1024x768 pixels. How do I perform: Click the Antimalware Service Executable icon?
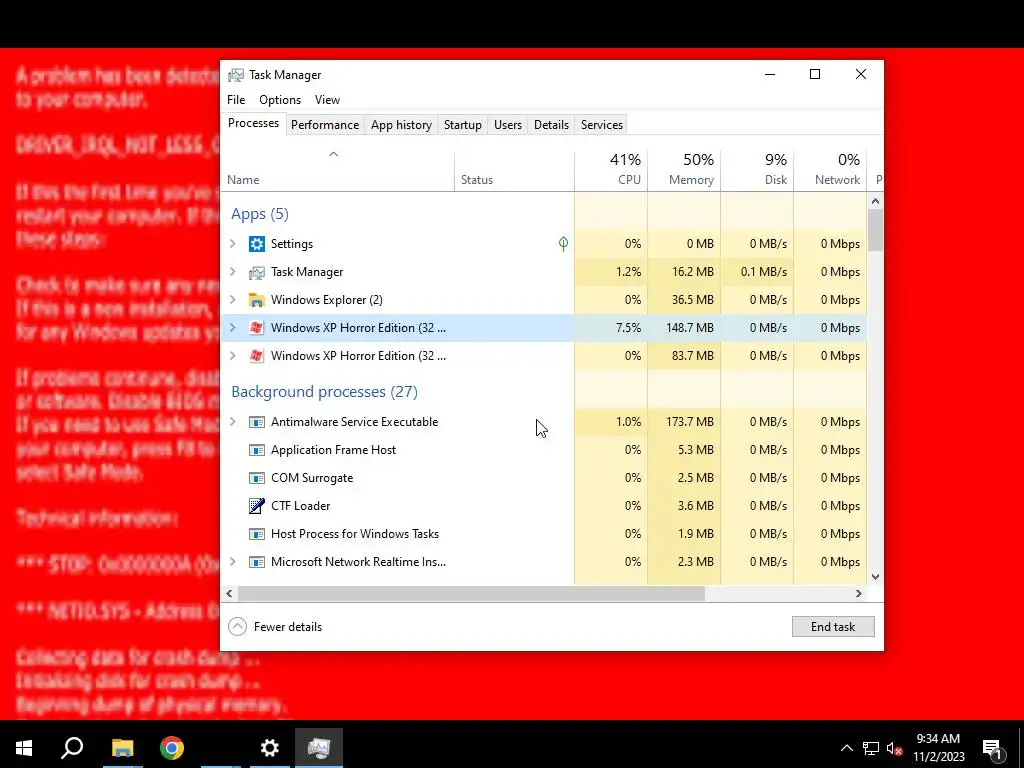point(257,422)
